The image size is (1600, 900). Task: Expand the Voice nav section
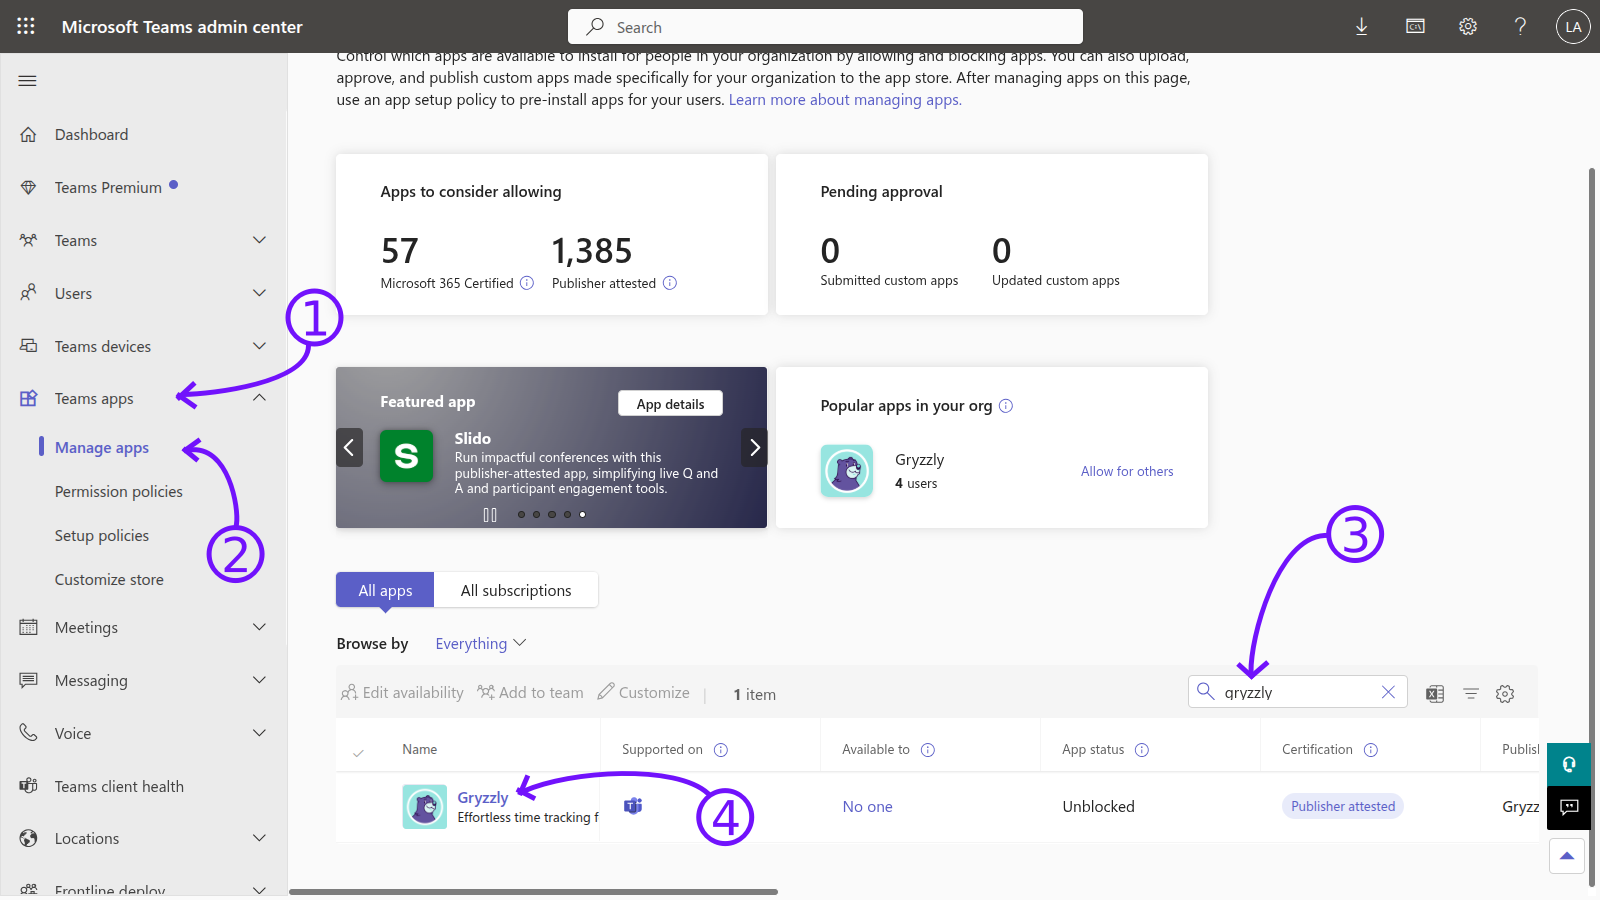pyautogui.click(x=260, y=733)
